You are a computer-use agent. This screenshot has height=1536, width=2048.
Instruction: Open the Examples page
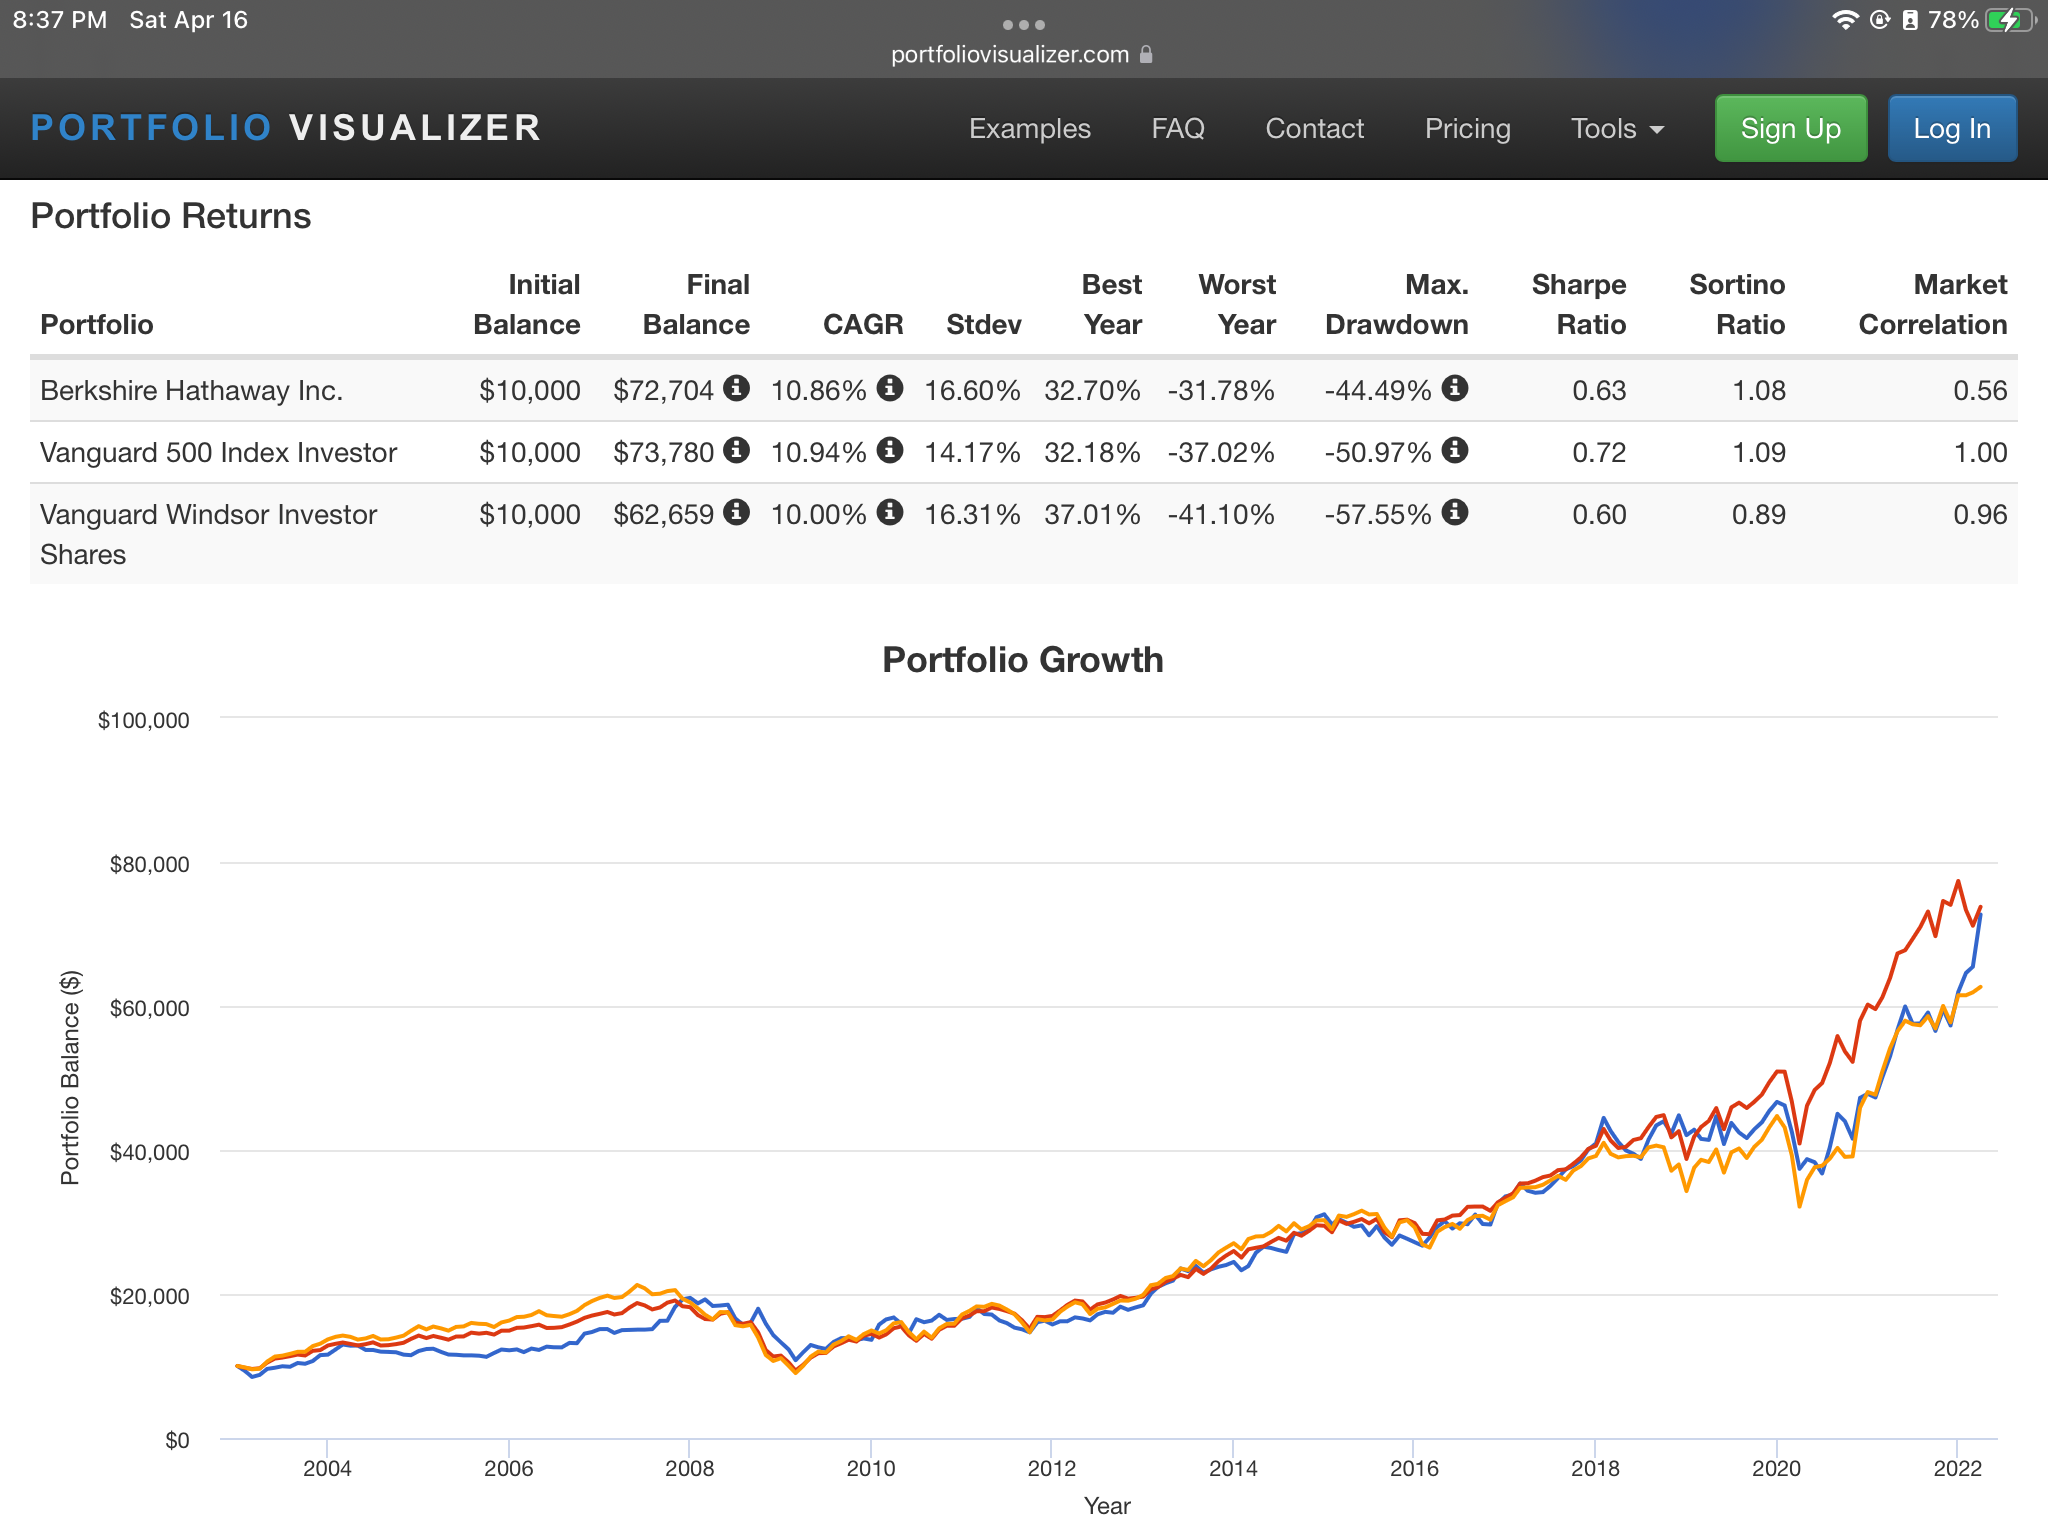tap(1029, 129)
